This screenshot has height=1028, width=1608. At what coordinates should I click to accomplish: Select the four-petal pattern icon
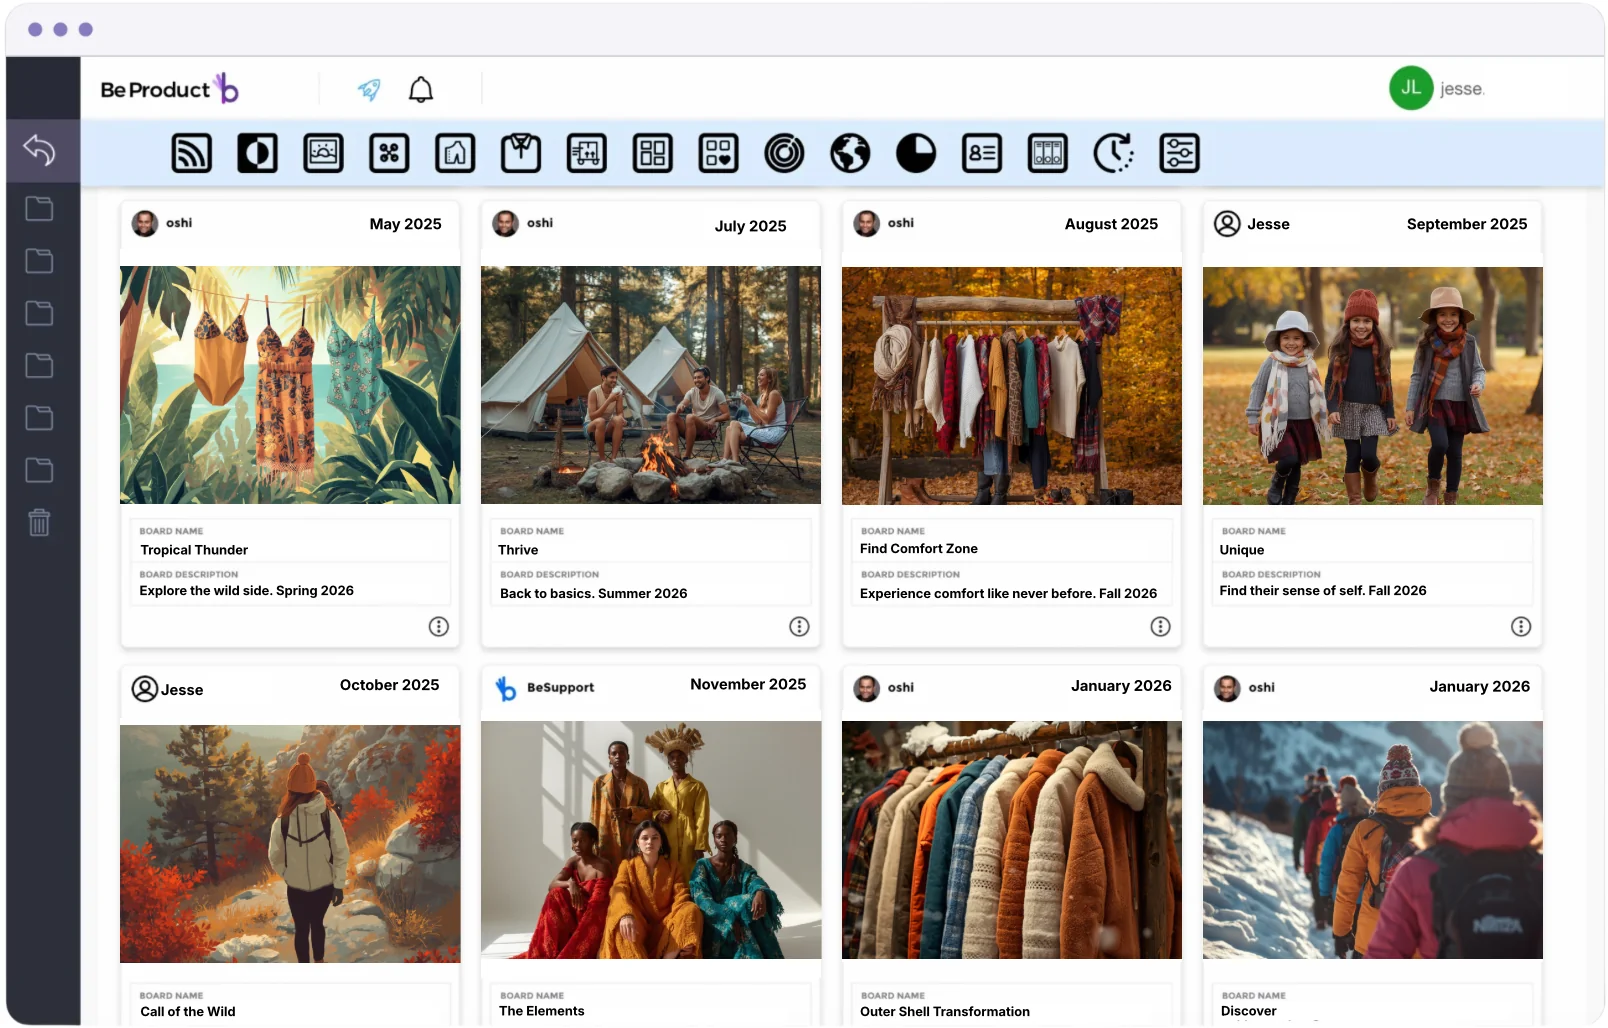pos(389,153)
